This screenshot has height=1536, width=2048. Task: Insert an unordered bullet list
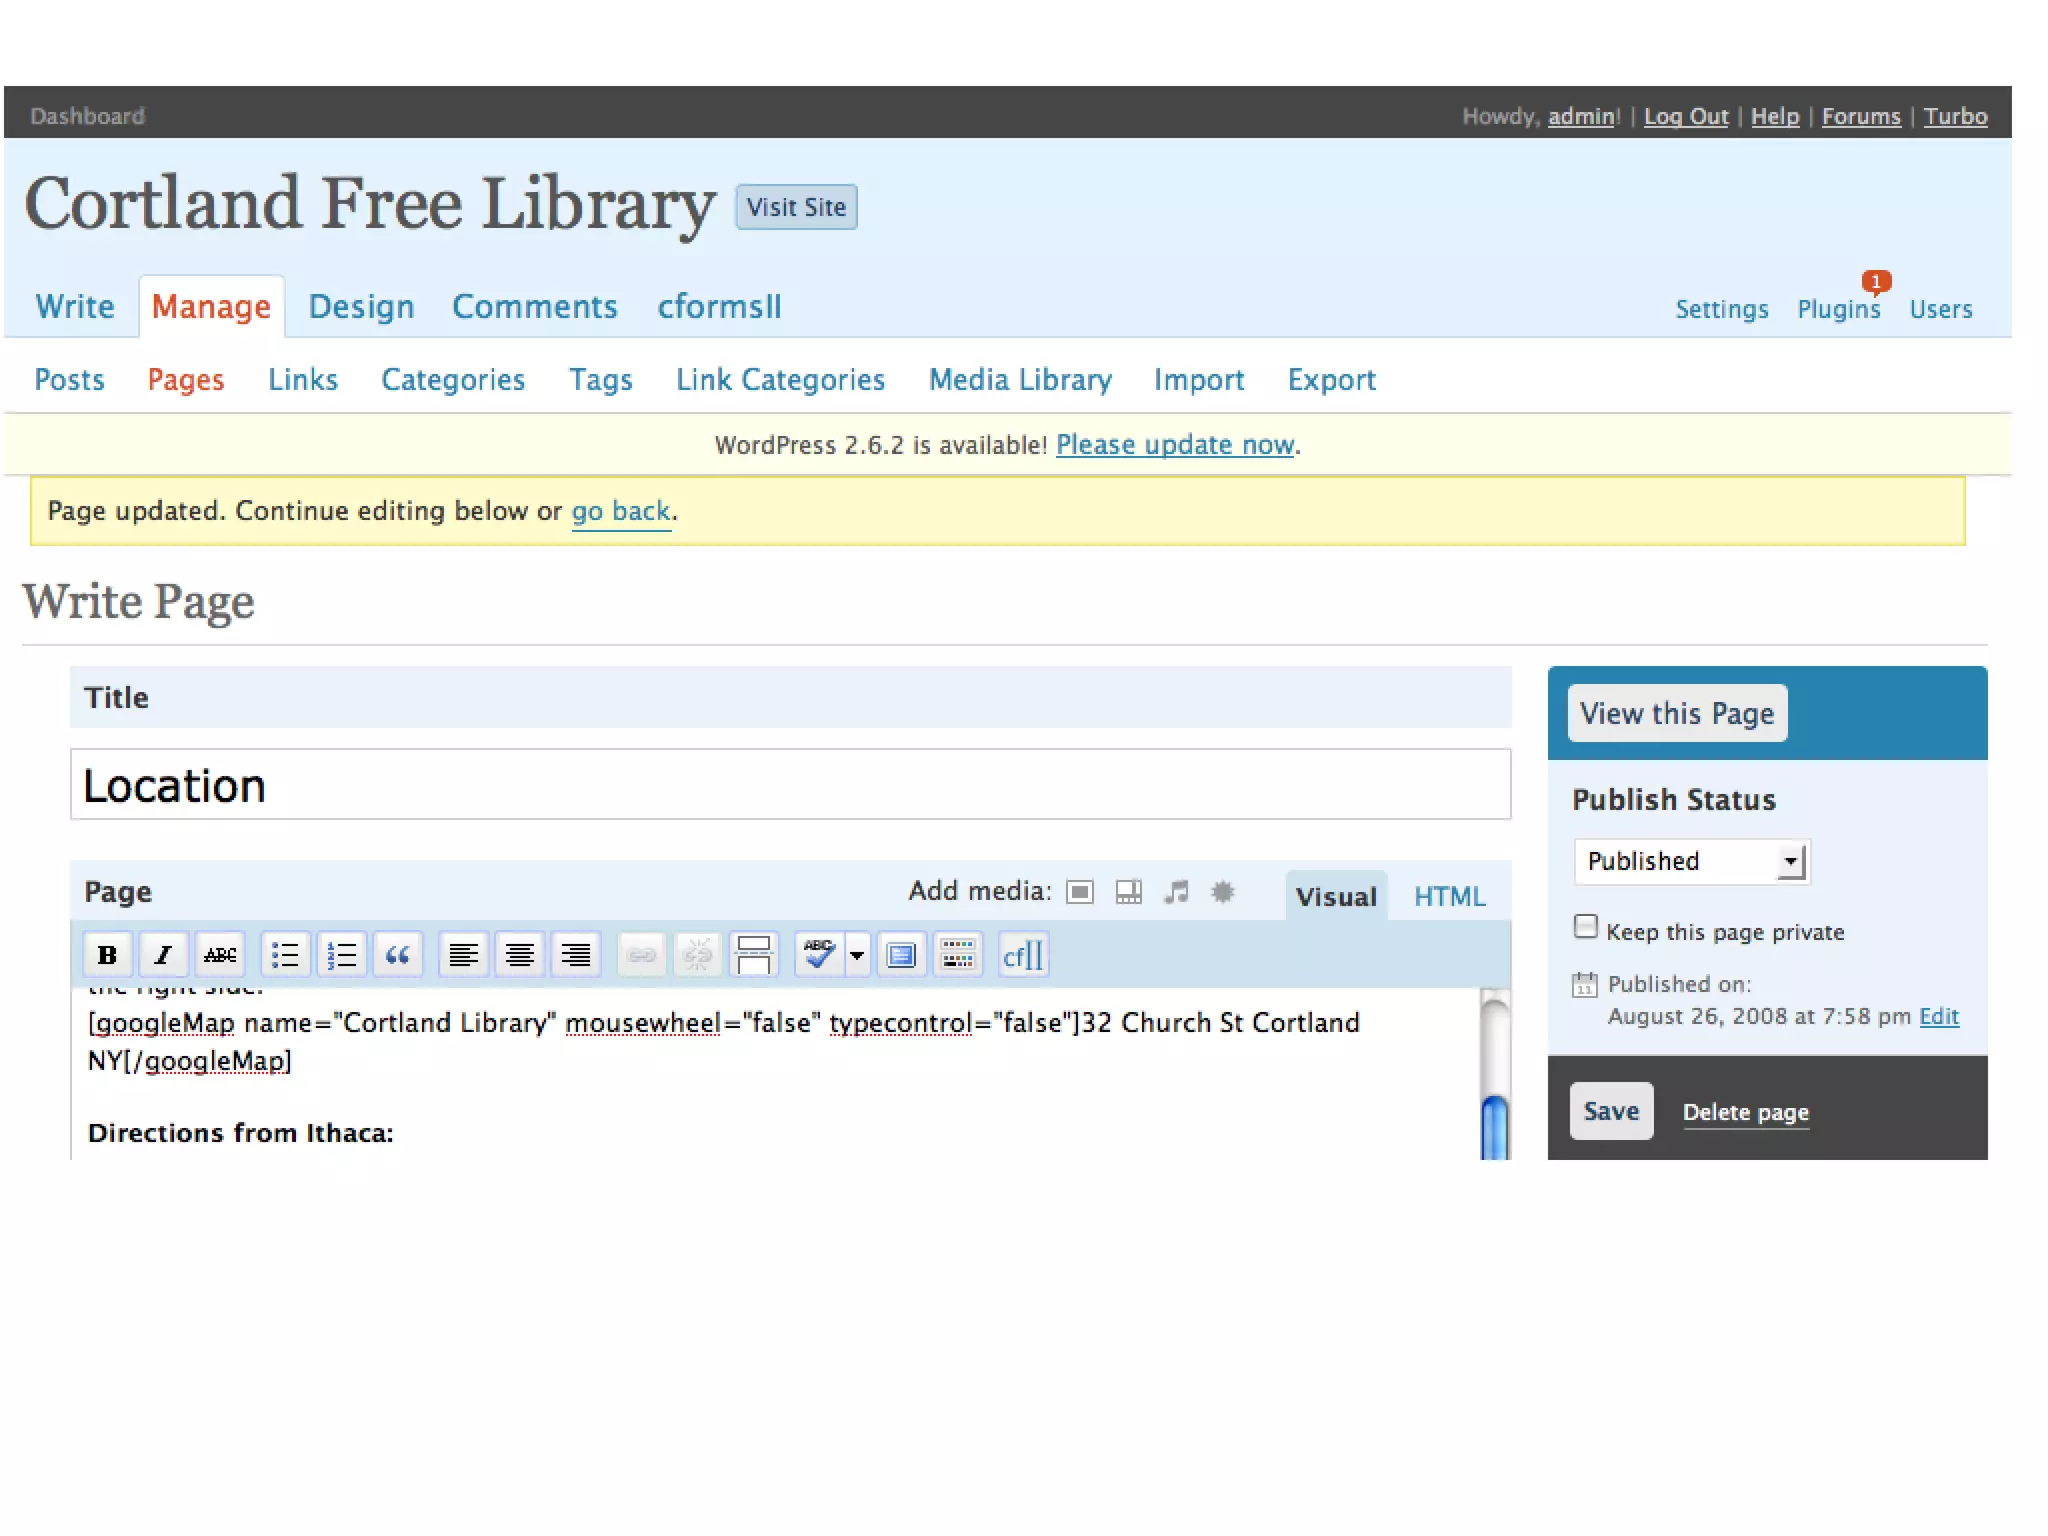point(285,955)
